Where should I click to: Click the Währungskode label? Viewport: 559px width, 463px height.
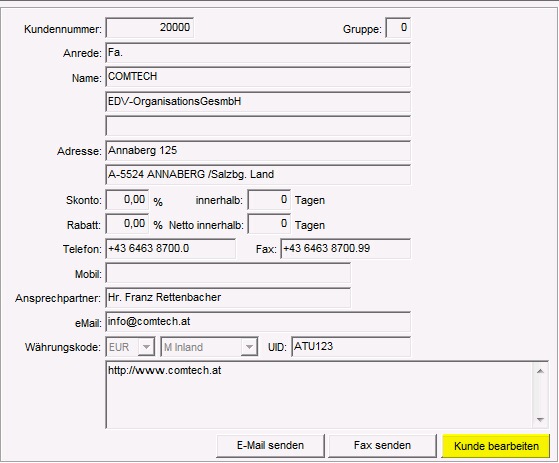click(63, 347)
